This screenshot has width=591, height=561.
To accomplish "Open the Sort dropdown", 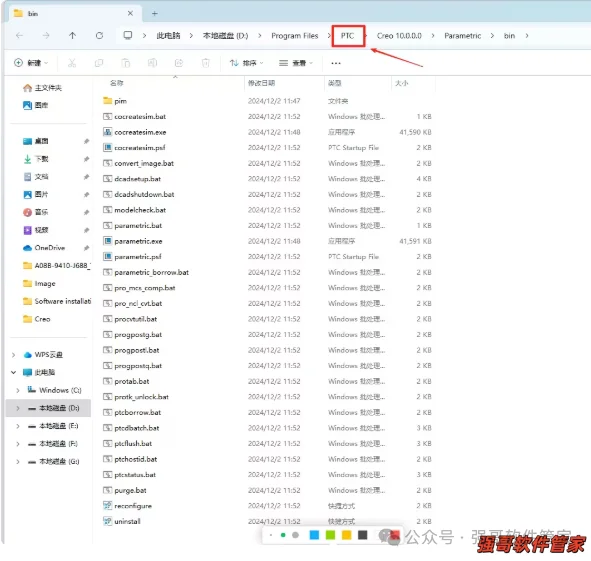I will click(x=247, y=63).
